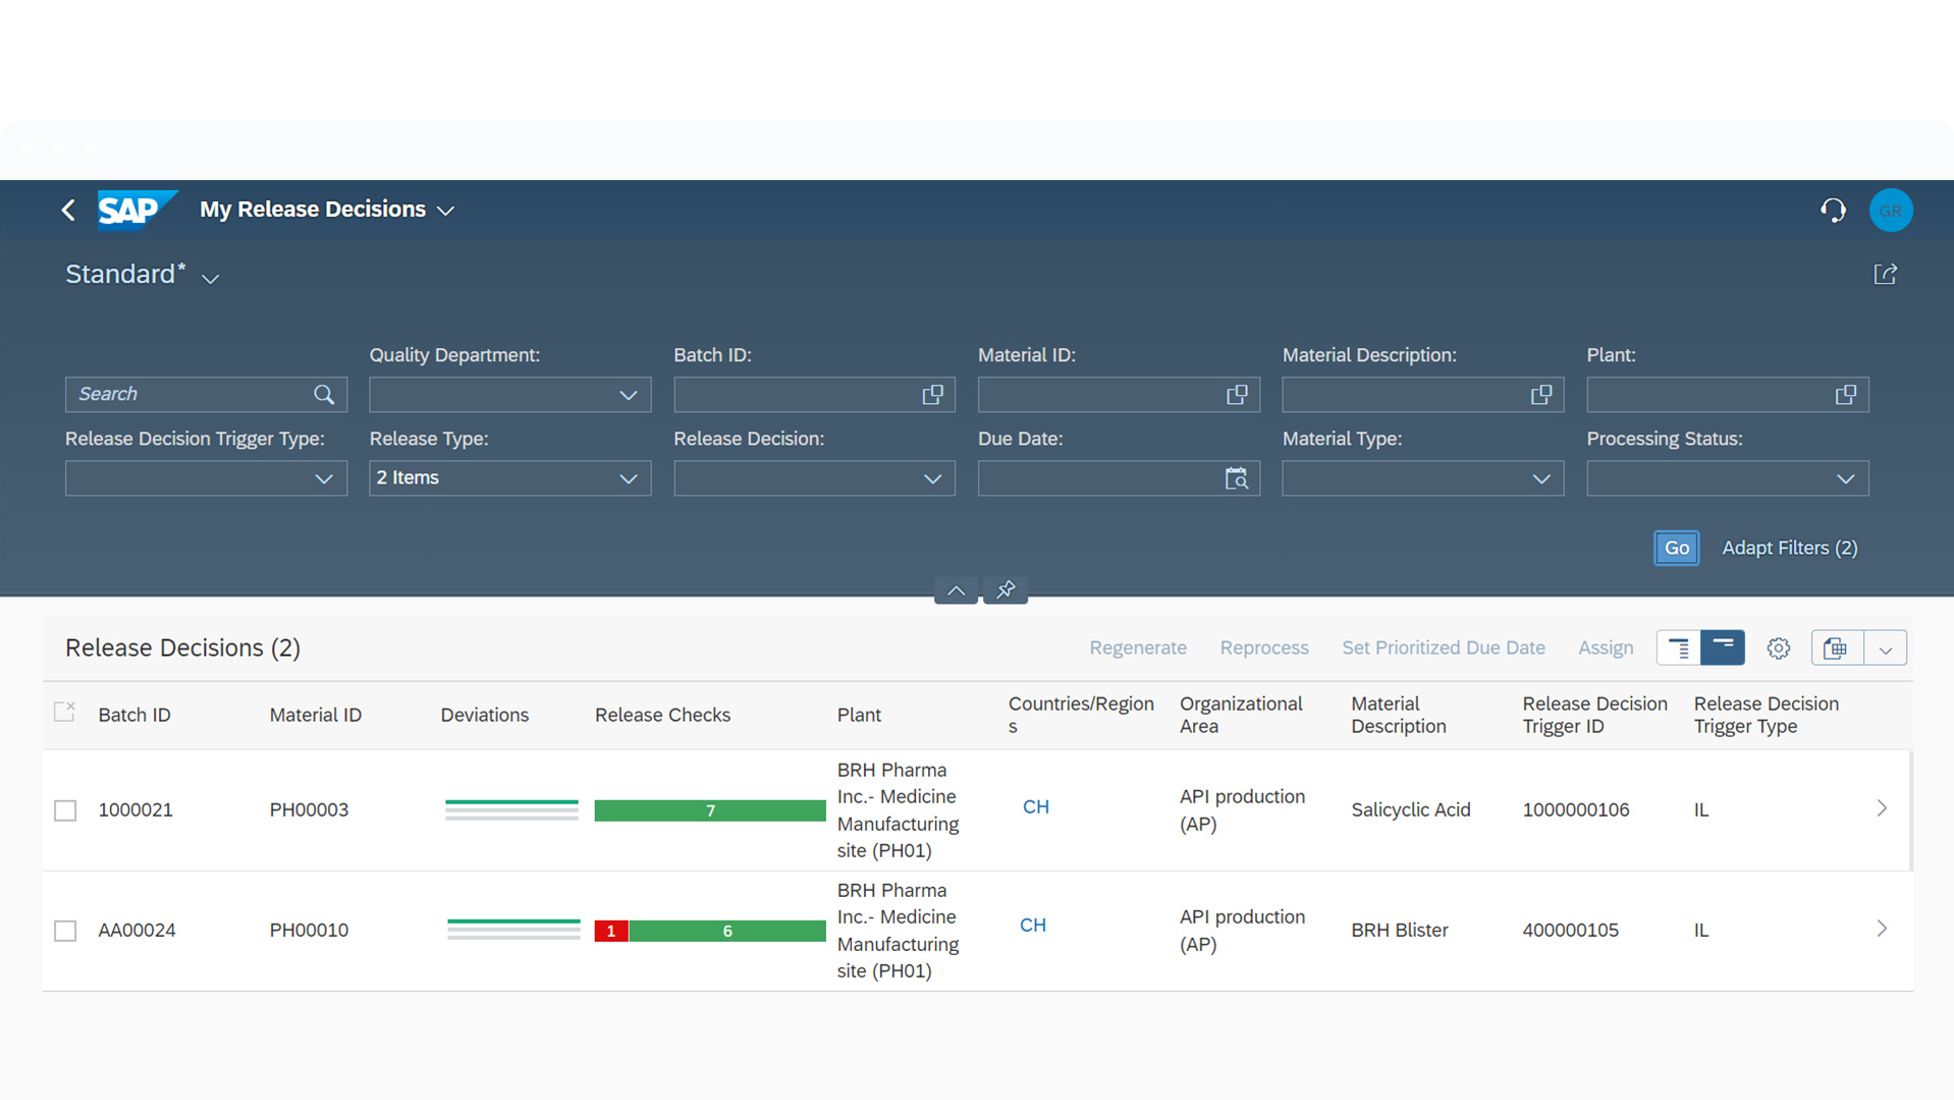The image size is (1954, 1100).
Task: Select checkbox for batch AA00024
Action: 65,931
